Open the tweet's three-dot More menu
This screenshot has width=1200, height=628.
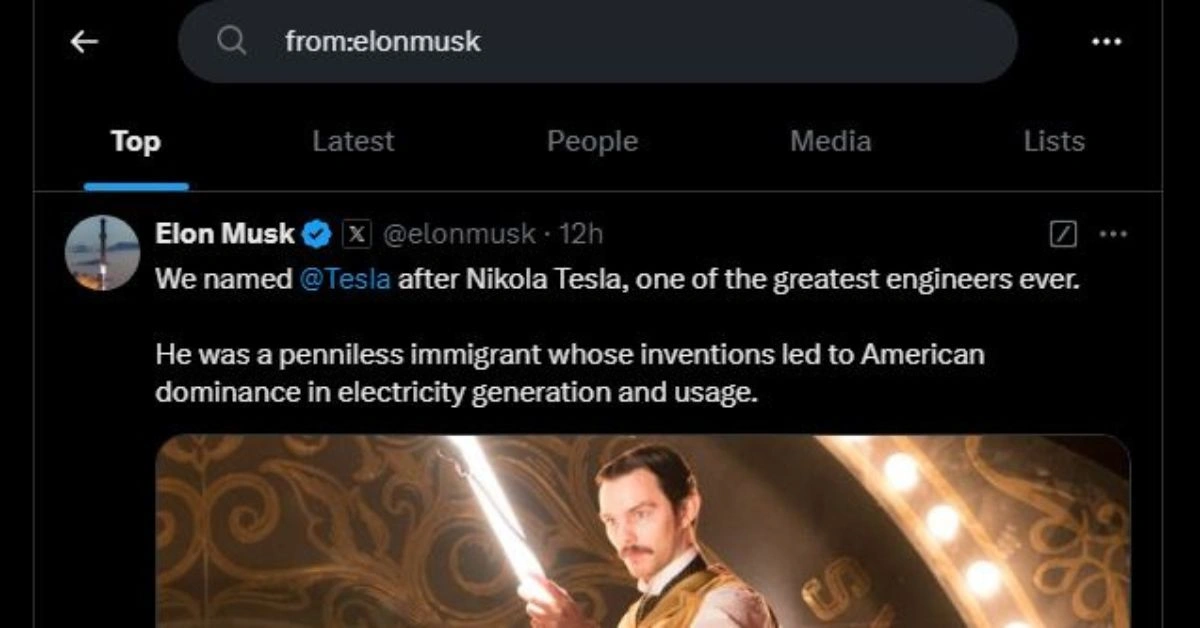[1112, 235]
